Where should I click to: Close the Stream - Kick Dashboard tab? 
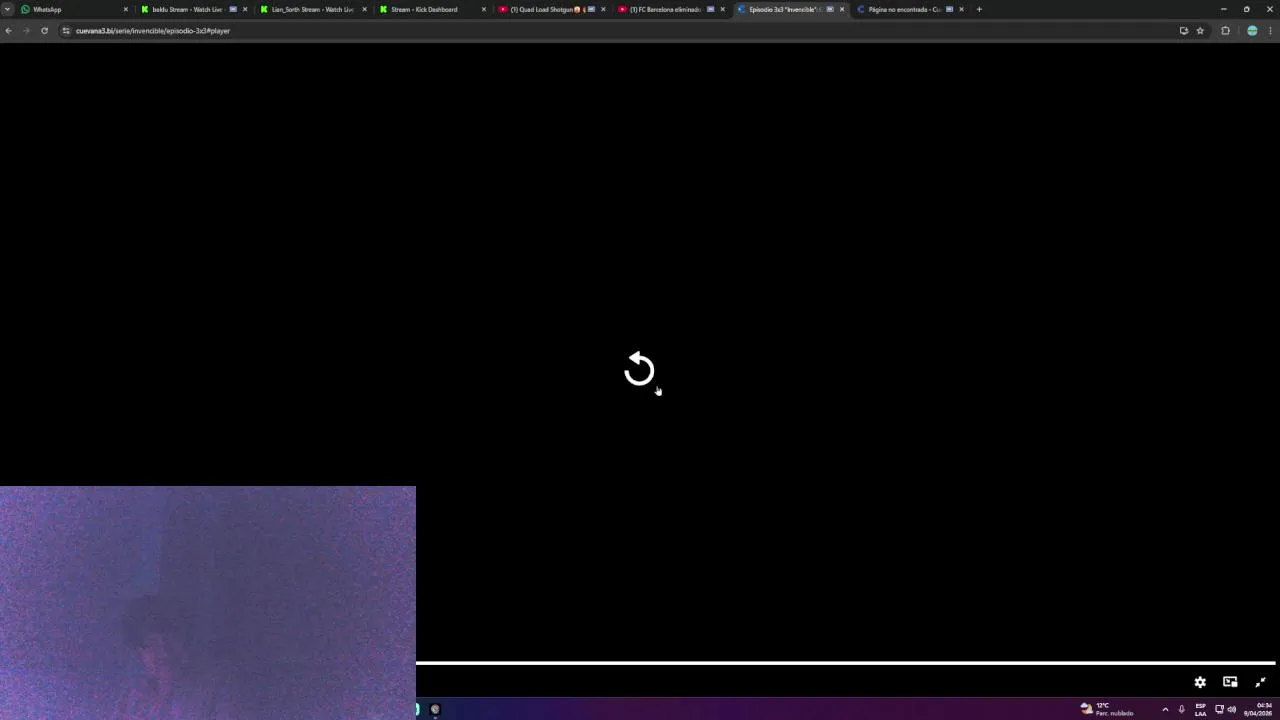pyautogui.click(x=484, y=9)
